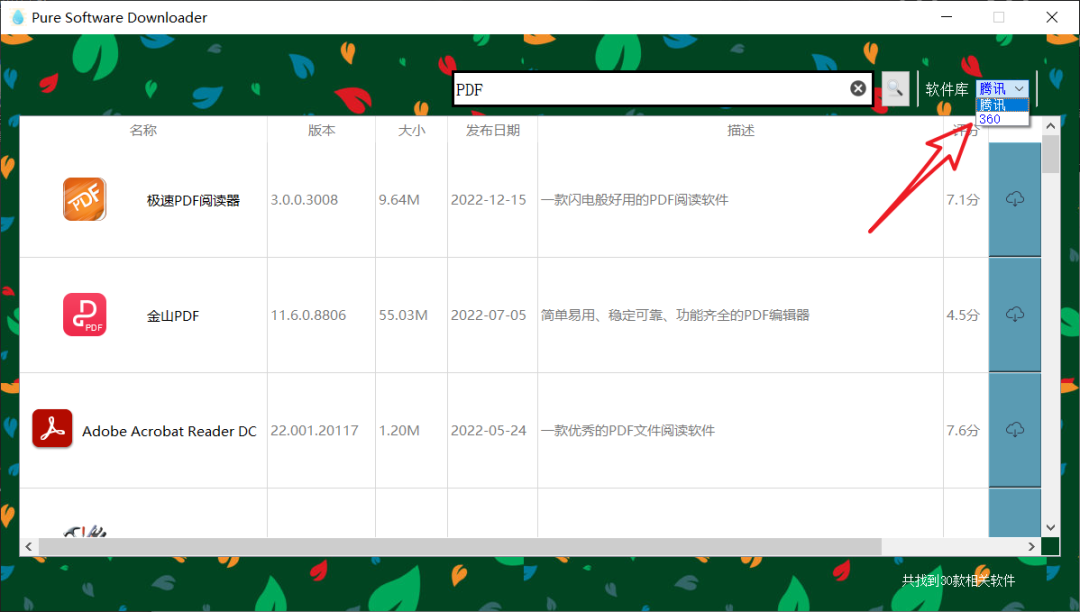The height and width of the screenshot is (612, 1080).
Task: Click the 共找到30款相关软件 status text
Action: [959, 580]
